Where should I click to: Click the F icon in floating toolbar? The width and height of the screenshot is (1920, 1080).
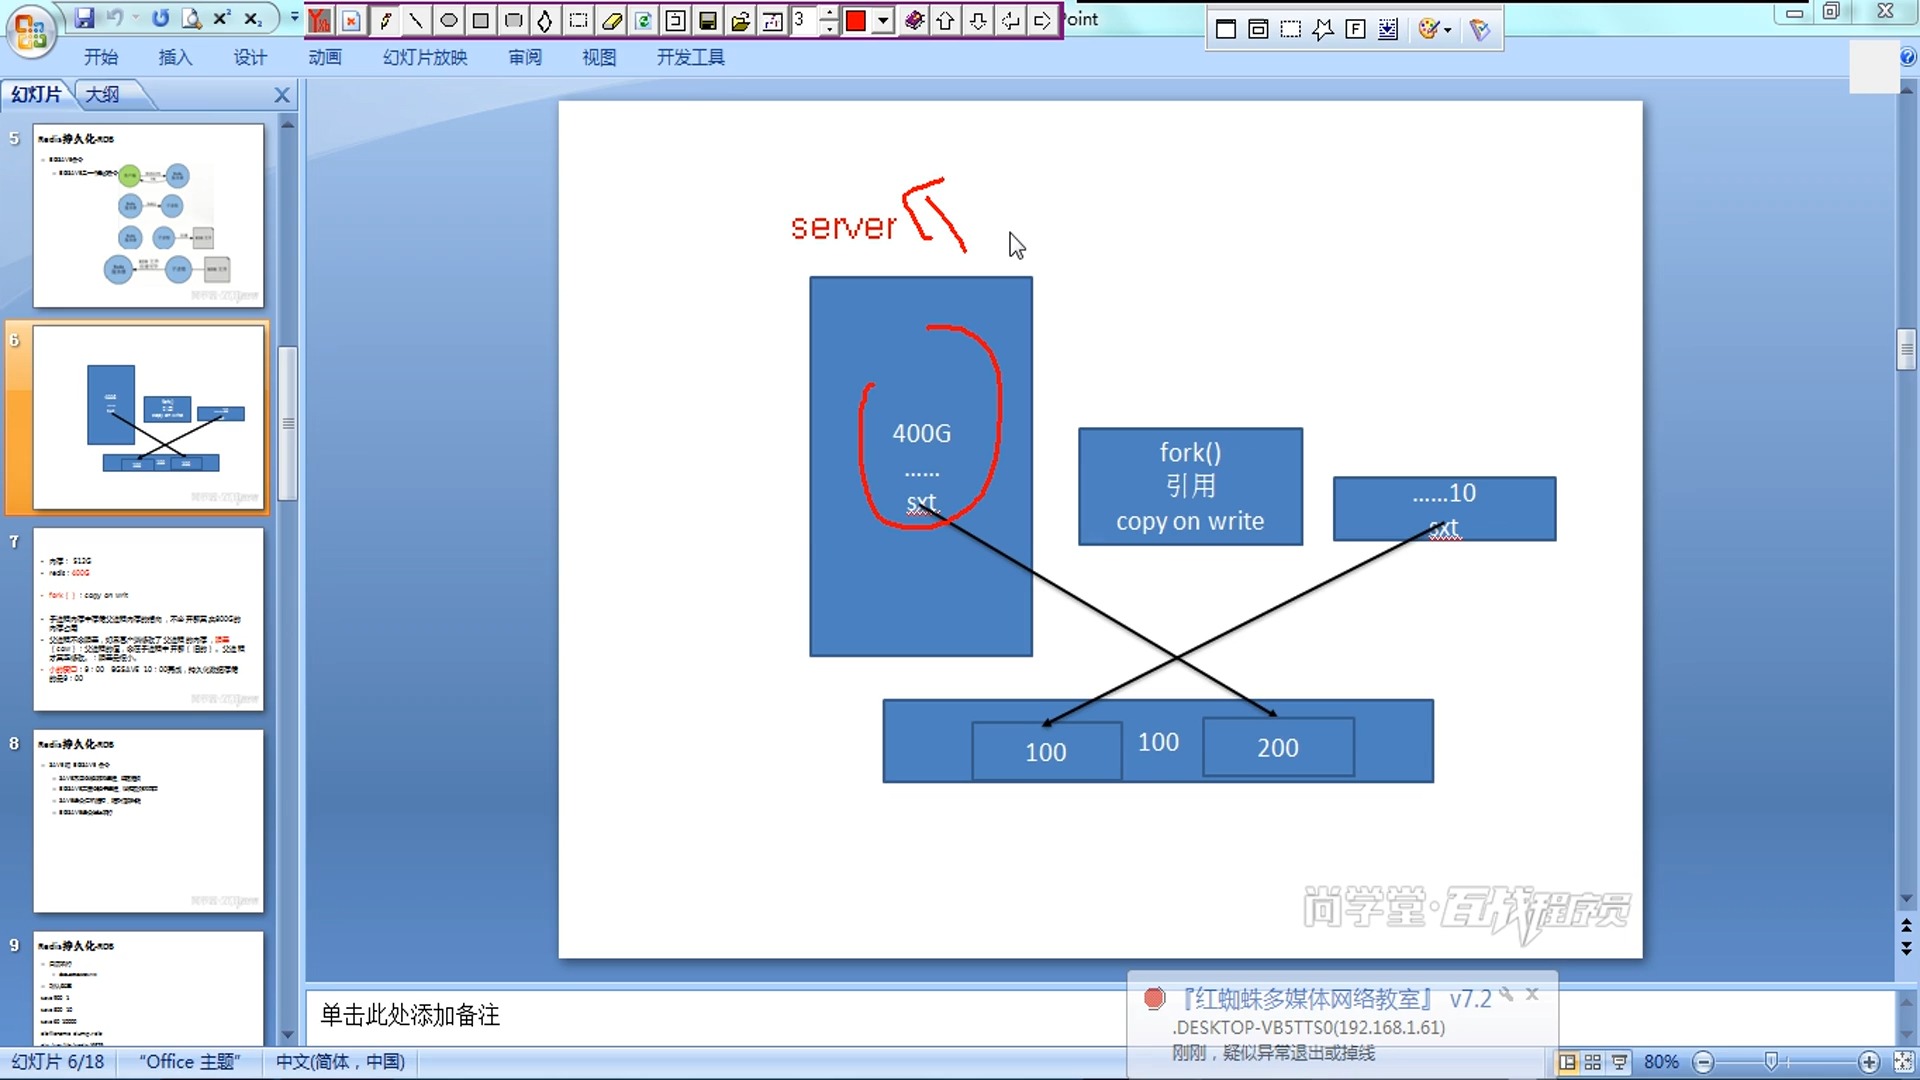point(1355,29)
